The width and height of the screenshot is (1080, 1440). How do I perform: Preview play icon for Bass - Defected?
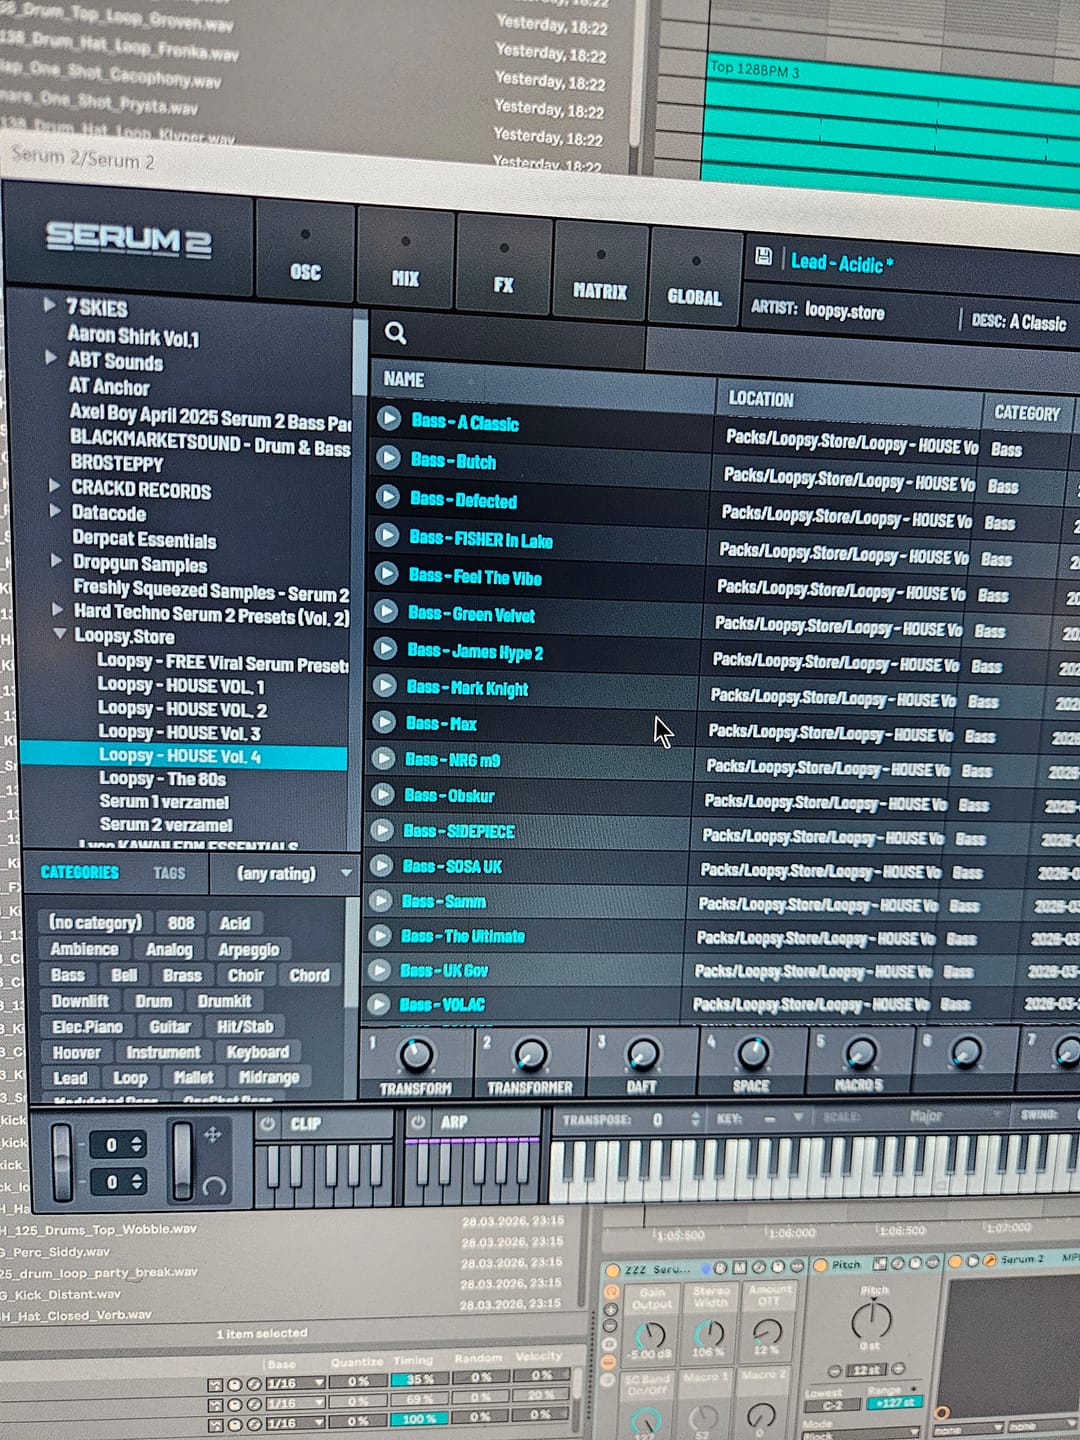coord(388,497)
